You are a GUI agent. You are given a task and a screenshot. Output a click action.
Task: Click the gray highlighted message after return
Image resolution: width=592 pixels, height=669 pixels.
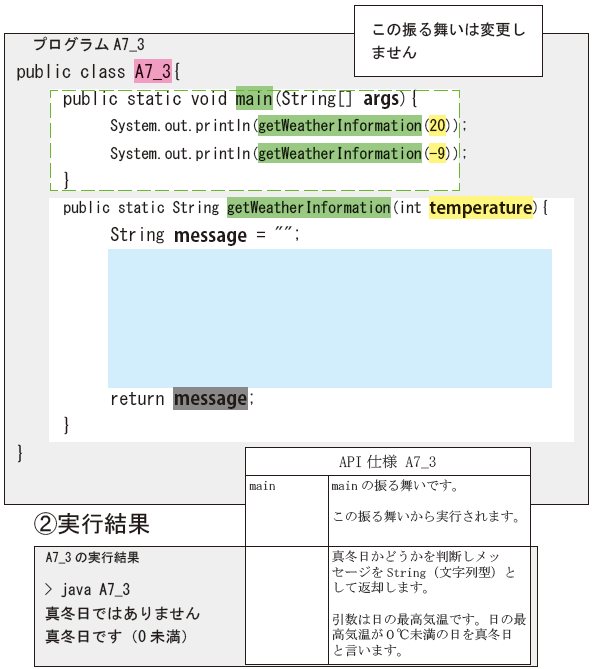point(210,398)
